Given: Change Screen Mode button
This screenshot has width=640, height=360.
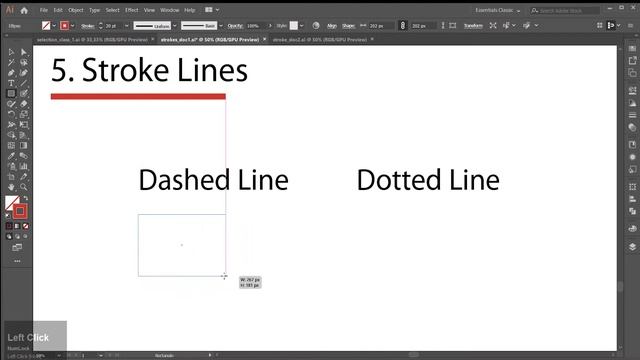Looking at the screenshot, I should click(17, 247).
